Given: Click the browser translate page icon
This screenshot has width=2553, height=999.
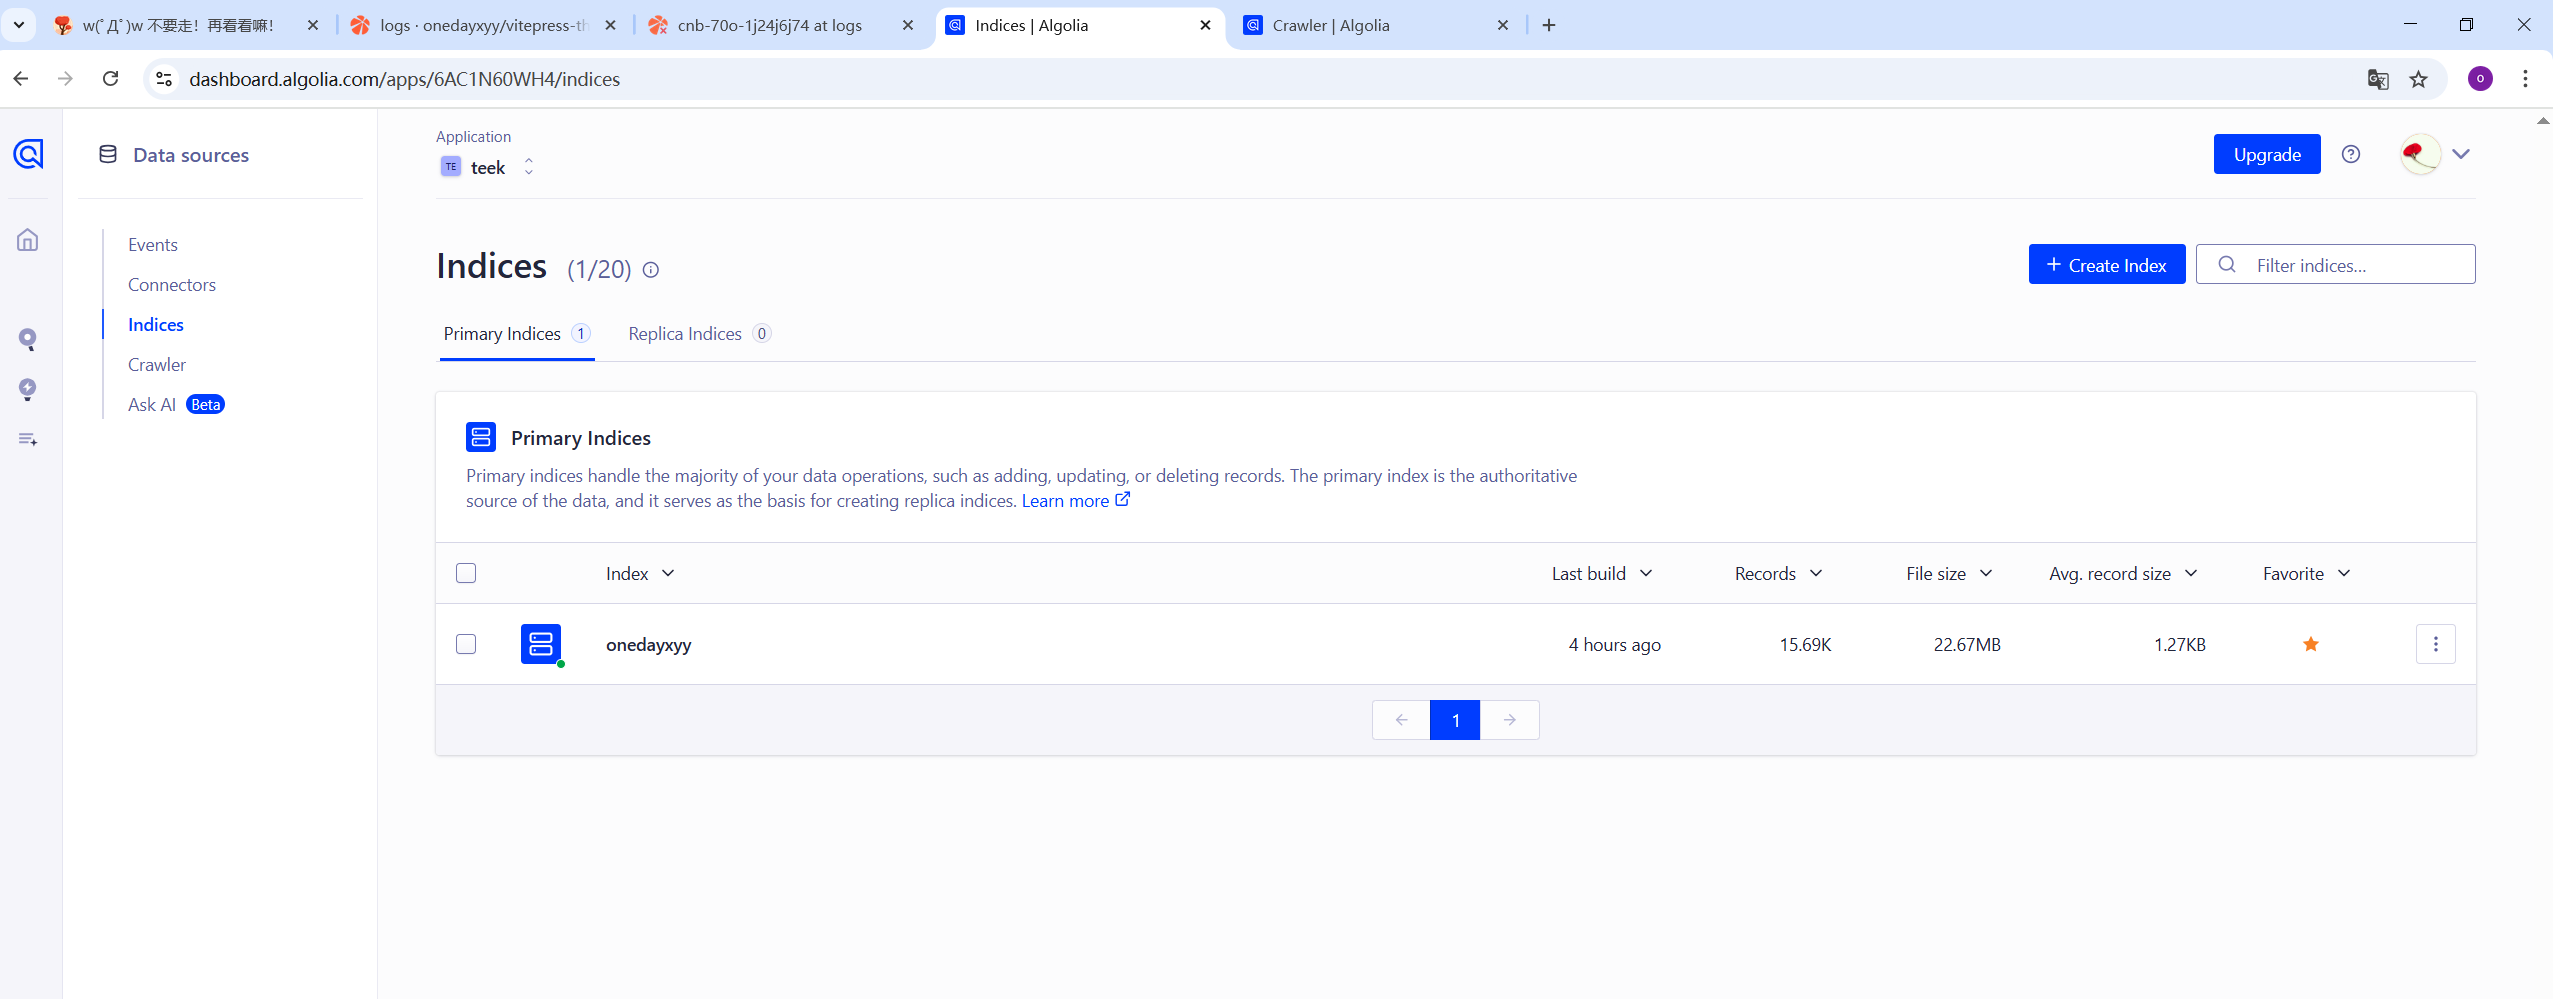Looking at the screenshot, I should tap(2378, 79).
